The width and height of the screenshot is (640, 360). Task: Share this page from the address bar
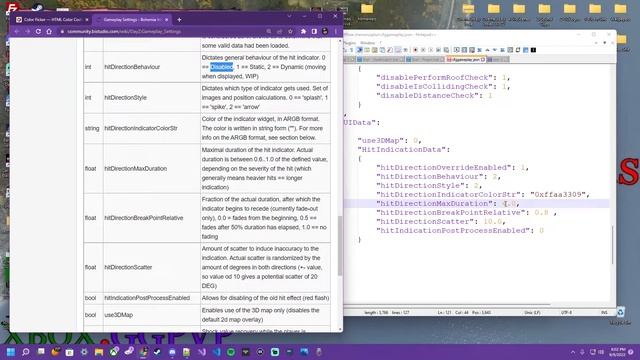coord(280,31)
